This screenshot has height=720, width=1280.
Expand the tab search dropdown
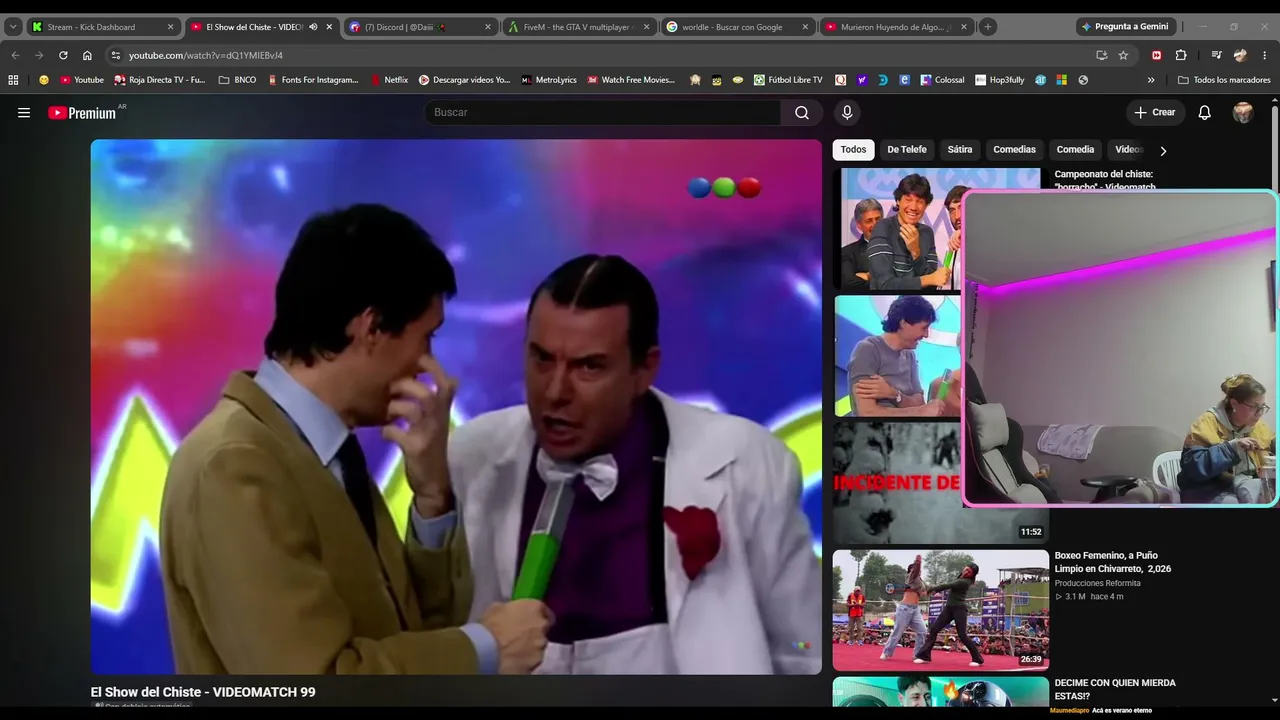point(13,27)
